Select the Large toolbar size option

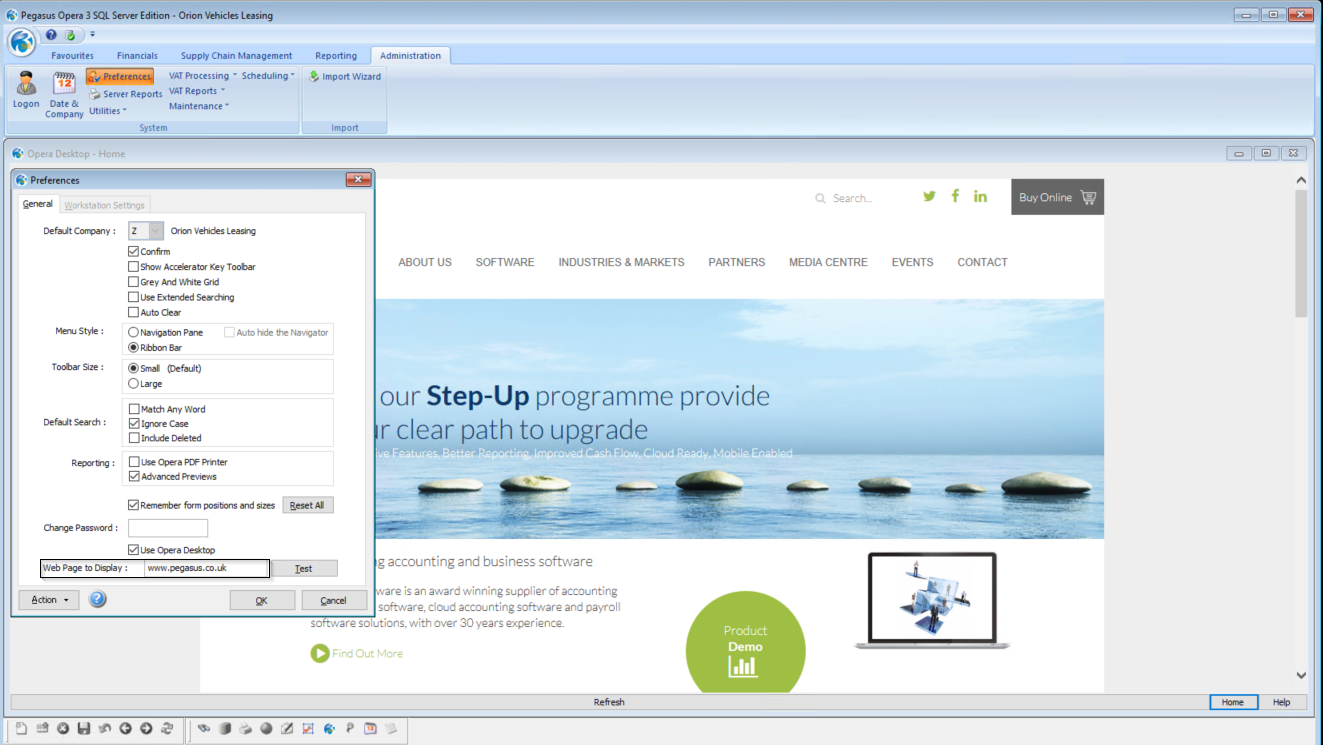point(134,384)
